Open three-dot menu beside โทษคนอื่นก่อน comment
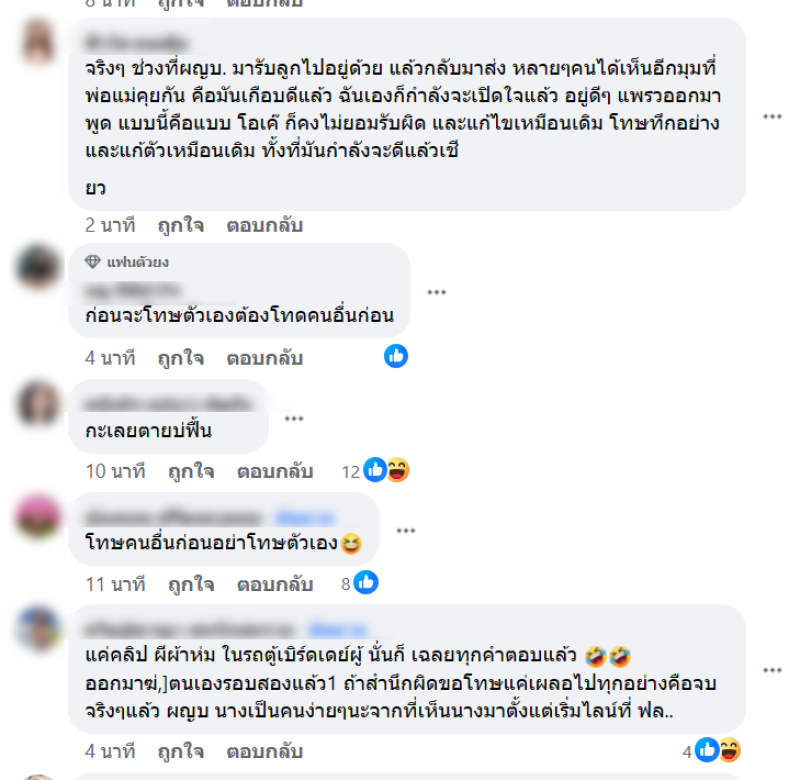 [406, 531]
